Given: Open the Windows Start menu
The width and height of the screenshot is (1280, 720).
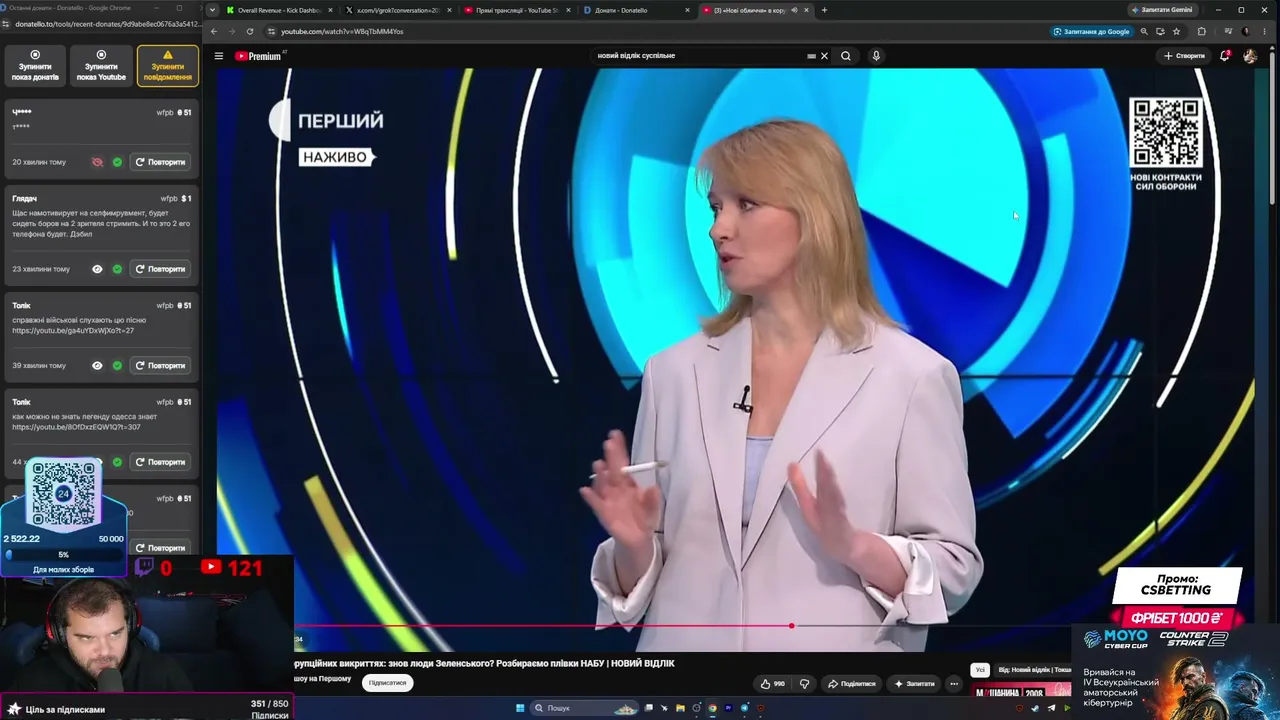Looking at the screenshot, I should click(x=520, y=708).
